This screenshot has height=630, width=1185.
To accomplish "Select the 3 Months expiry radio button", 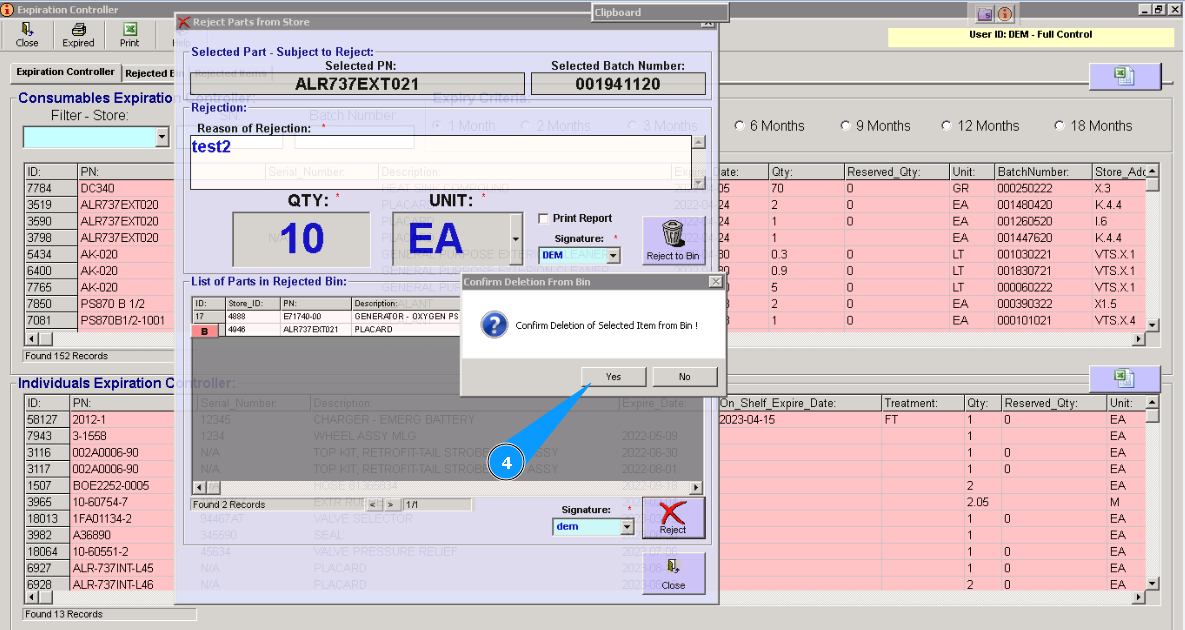I will coord(632,125).
